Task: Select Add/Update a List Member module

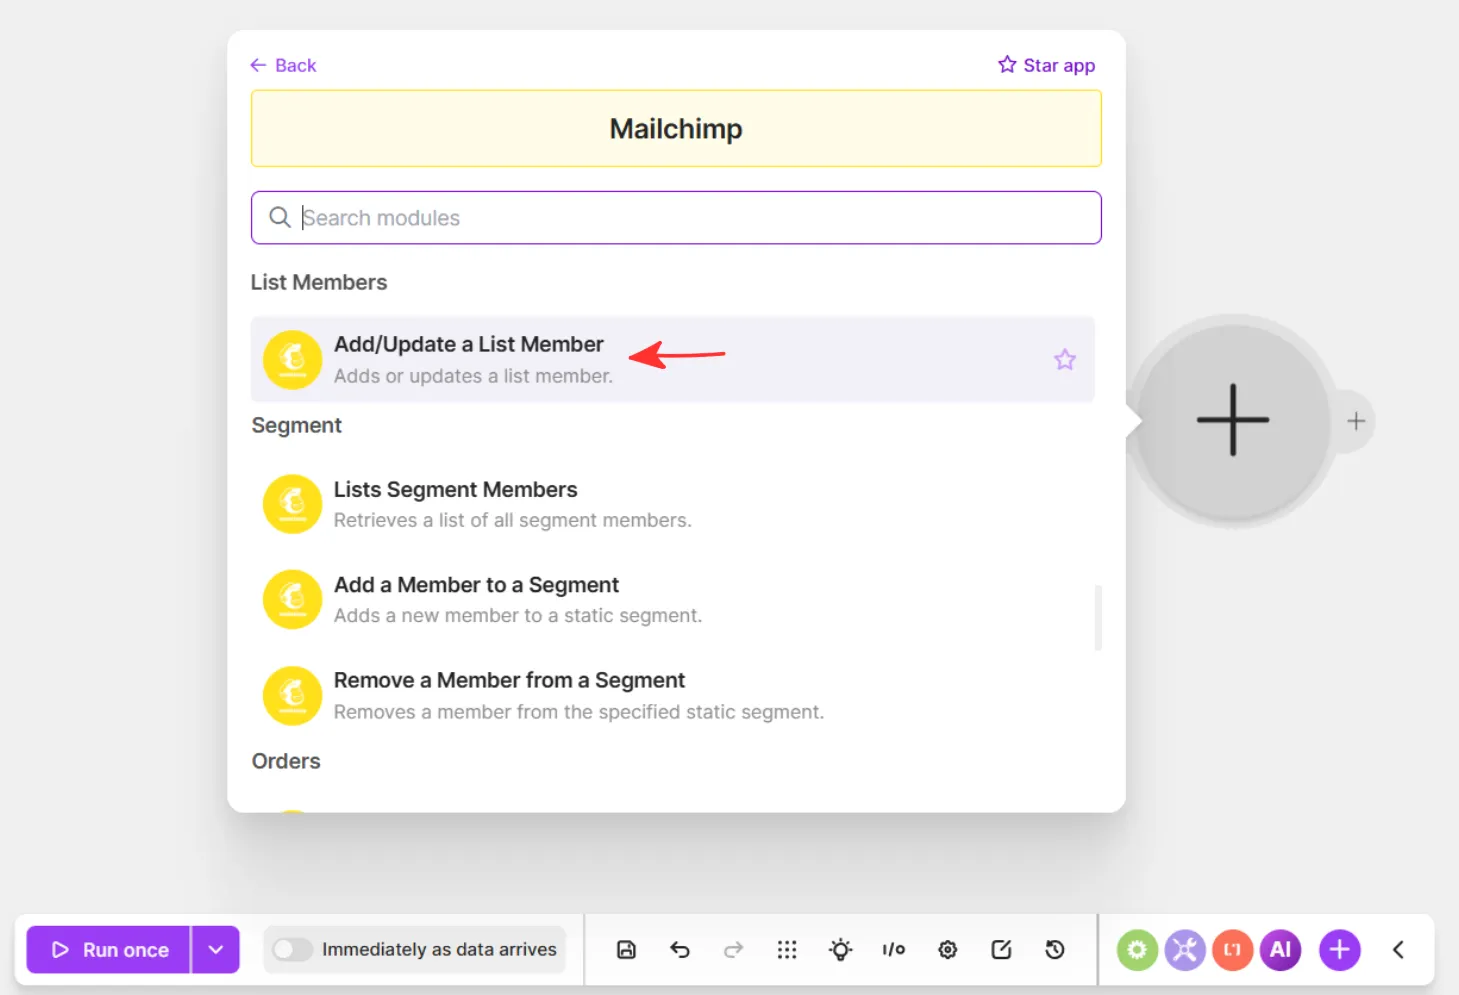Action: point(672,359)
